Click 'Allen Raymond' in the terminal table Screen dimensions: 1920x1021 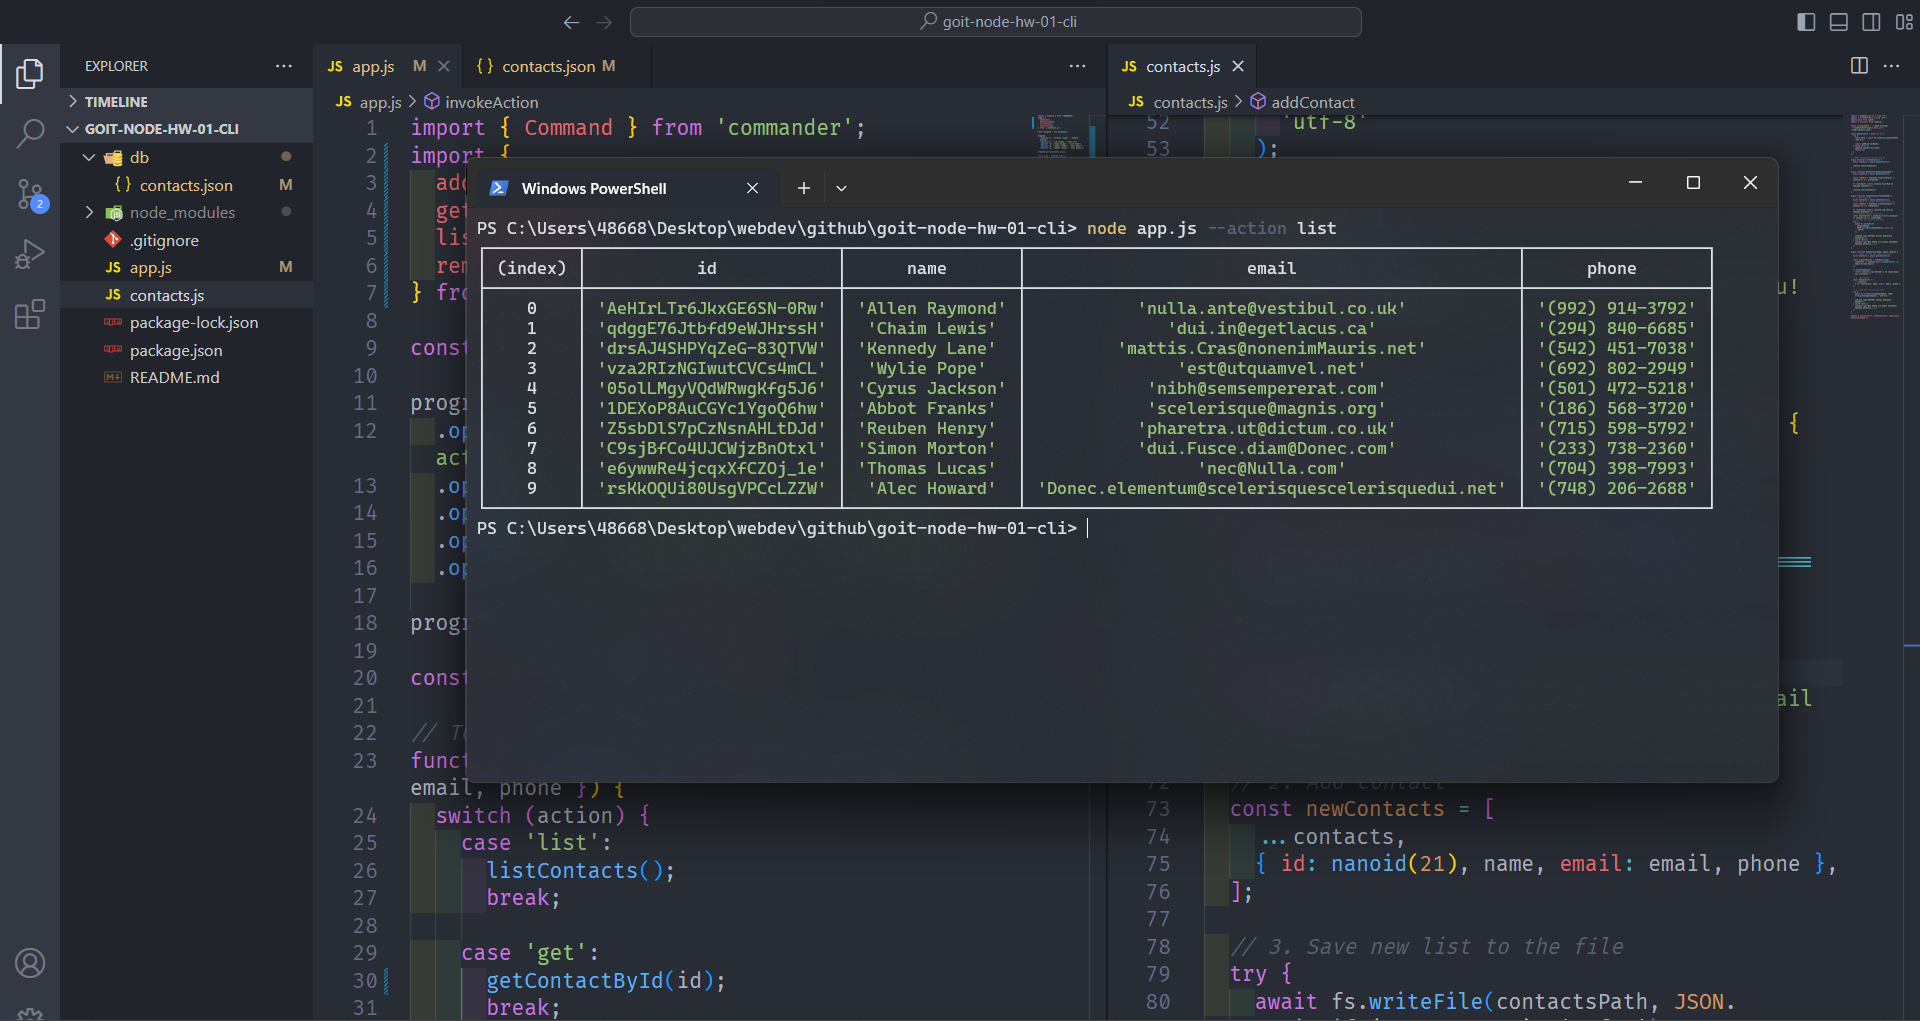[x=931, y=308]
